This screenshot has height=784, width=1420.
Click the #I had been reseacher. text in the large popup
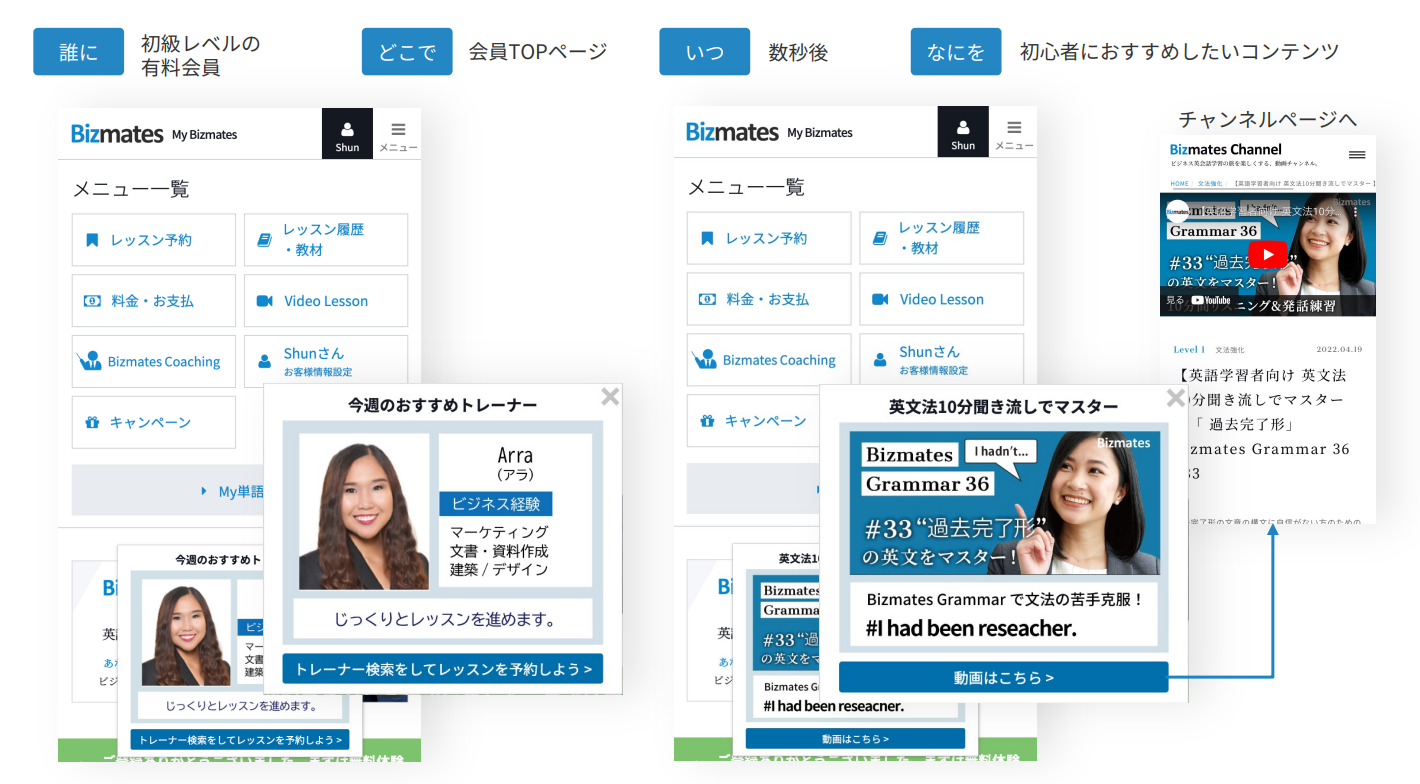coord(971,629)
